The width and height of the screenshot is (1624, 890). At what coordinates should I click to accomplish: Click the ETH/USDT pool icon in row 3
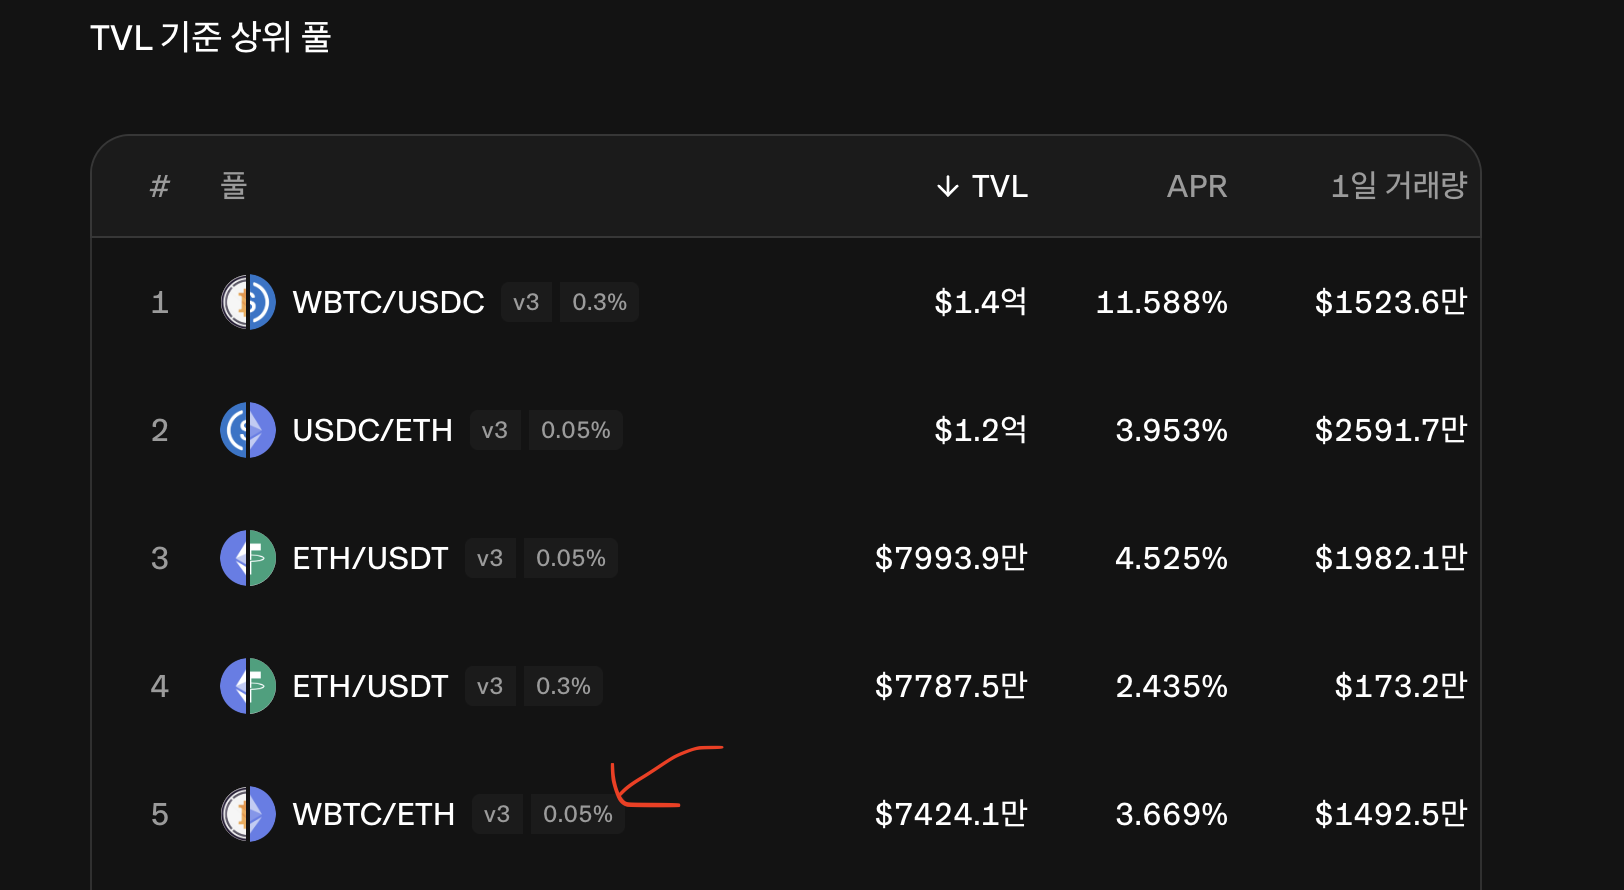pos(247,557)
